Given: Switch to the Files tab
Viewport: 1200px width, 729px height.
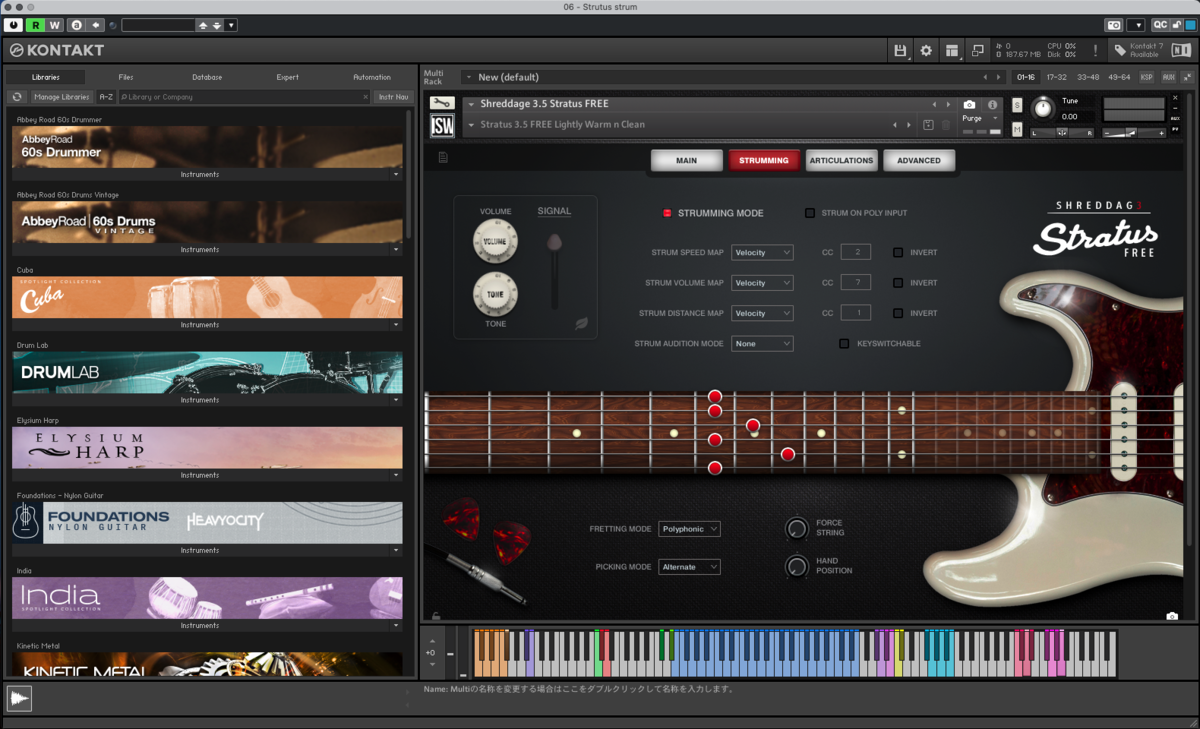Looking at the screenshot, I should point(126,77).
